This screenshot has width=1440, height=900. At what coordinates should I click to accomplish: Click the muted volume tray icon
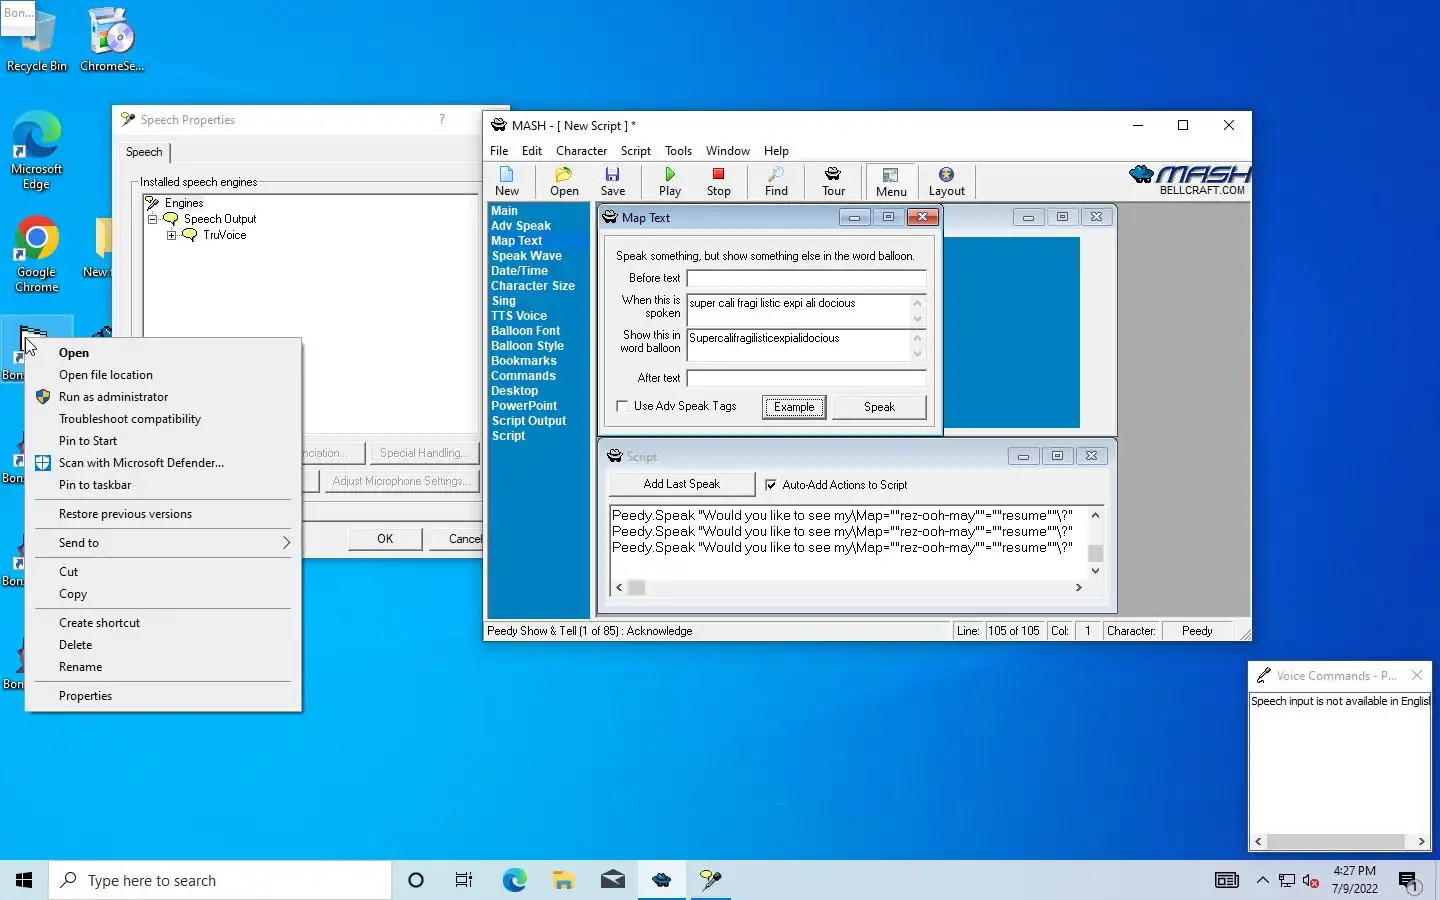[1311, 881]
